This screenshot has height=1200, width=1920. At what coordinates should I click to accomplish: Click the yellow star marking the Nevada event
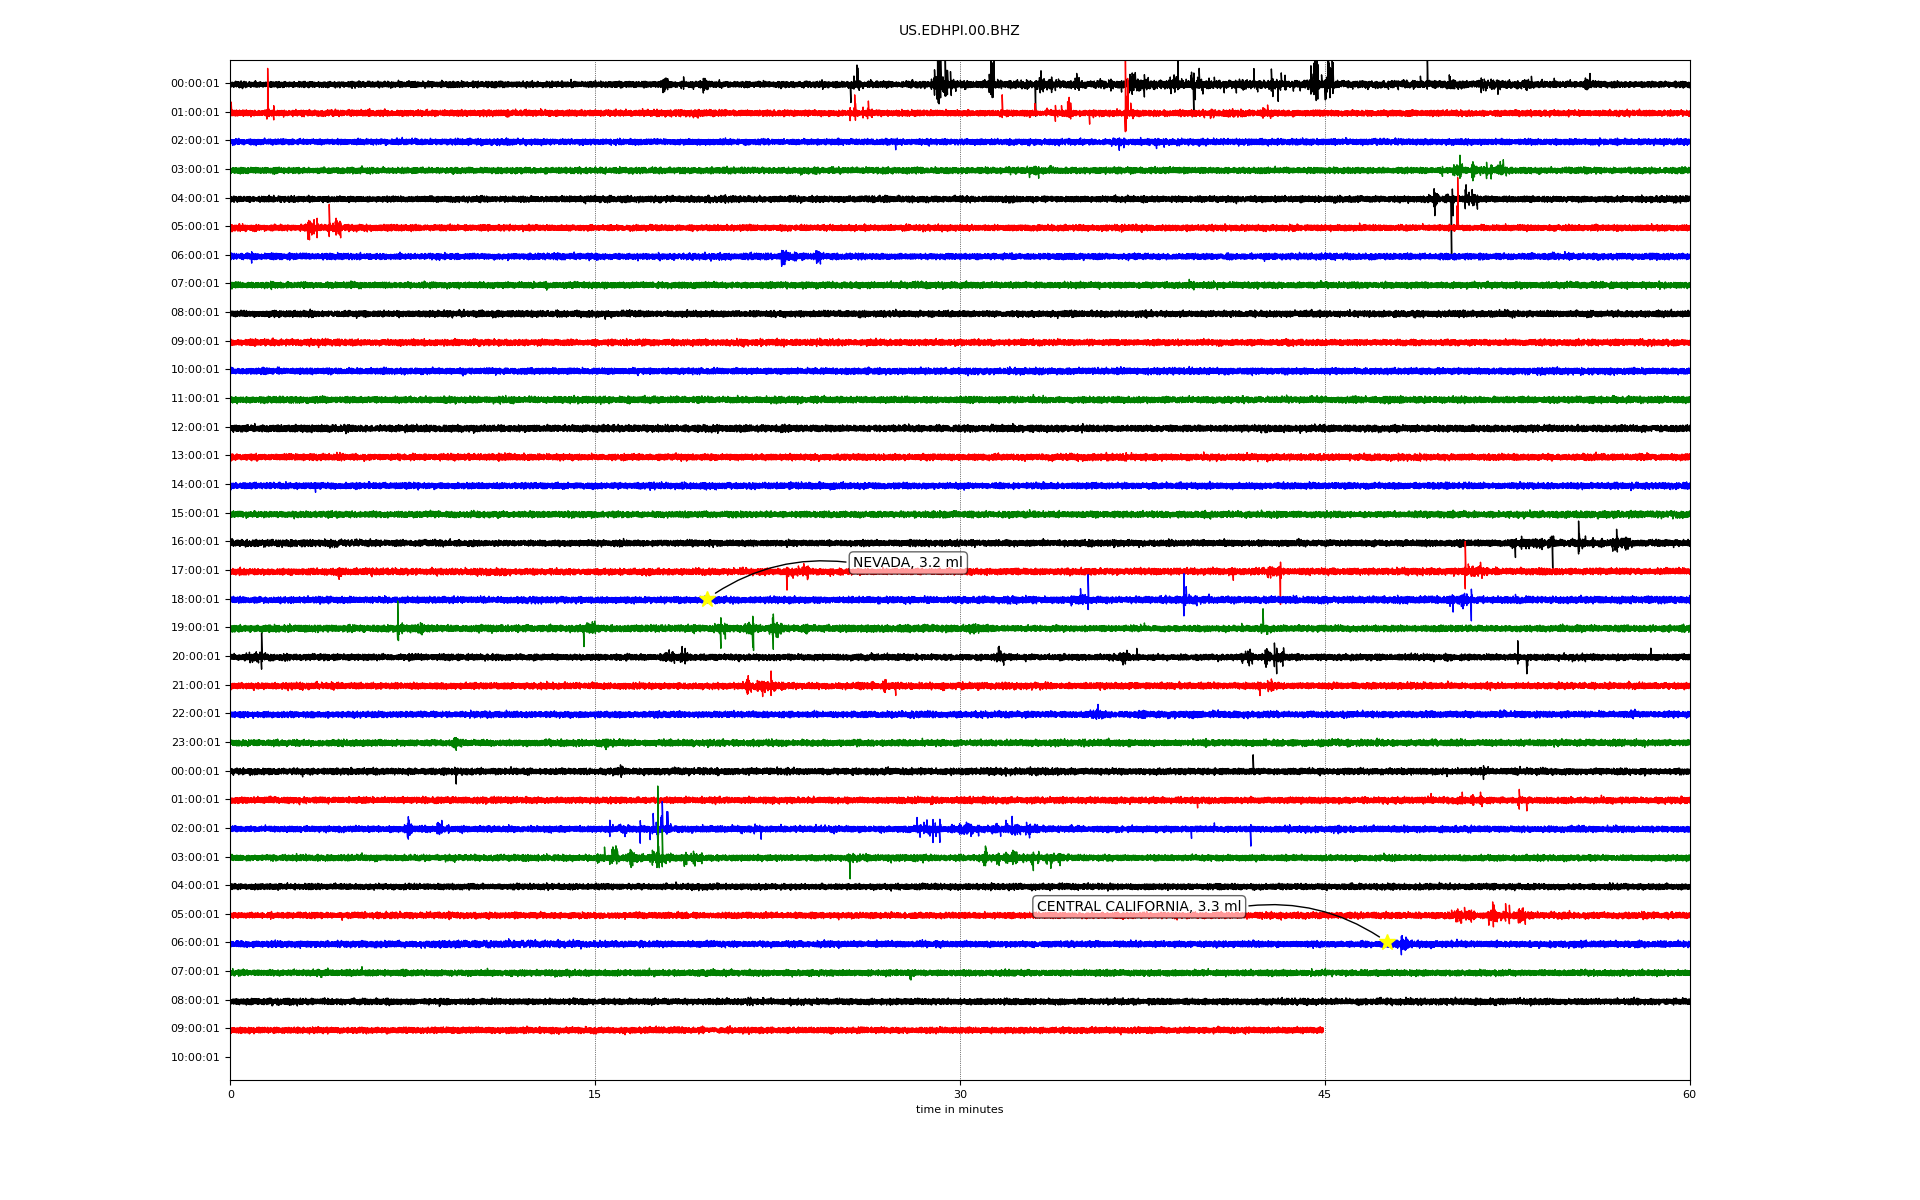click(707, 599)
